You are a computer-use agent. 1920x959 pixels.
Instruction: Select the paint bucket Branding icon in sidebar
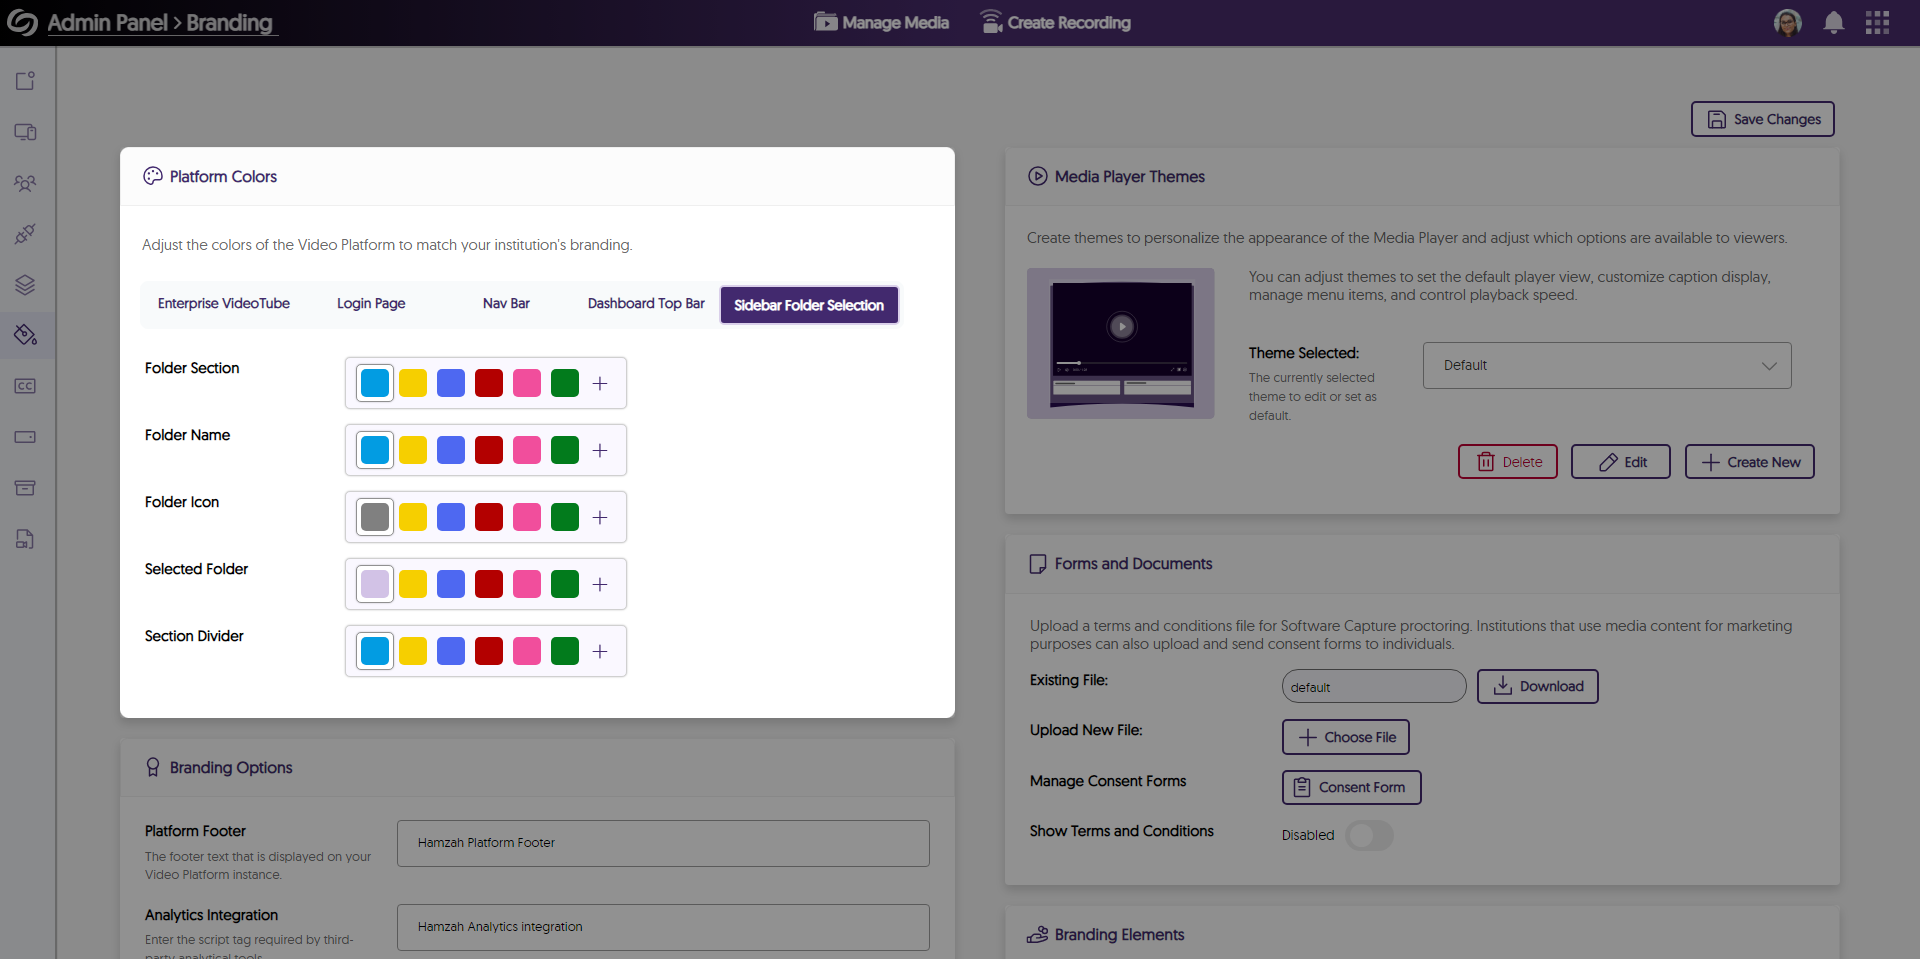pyautogui.click(x=26, y=335)
